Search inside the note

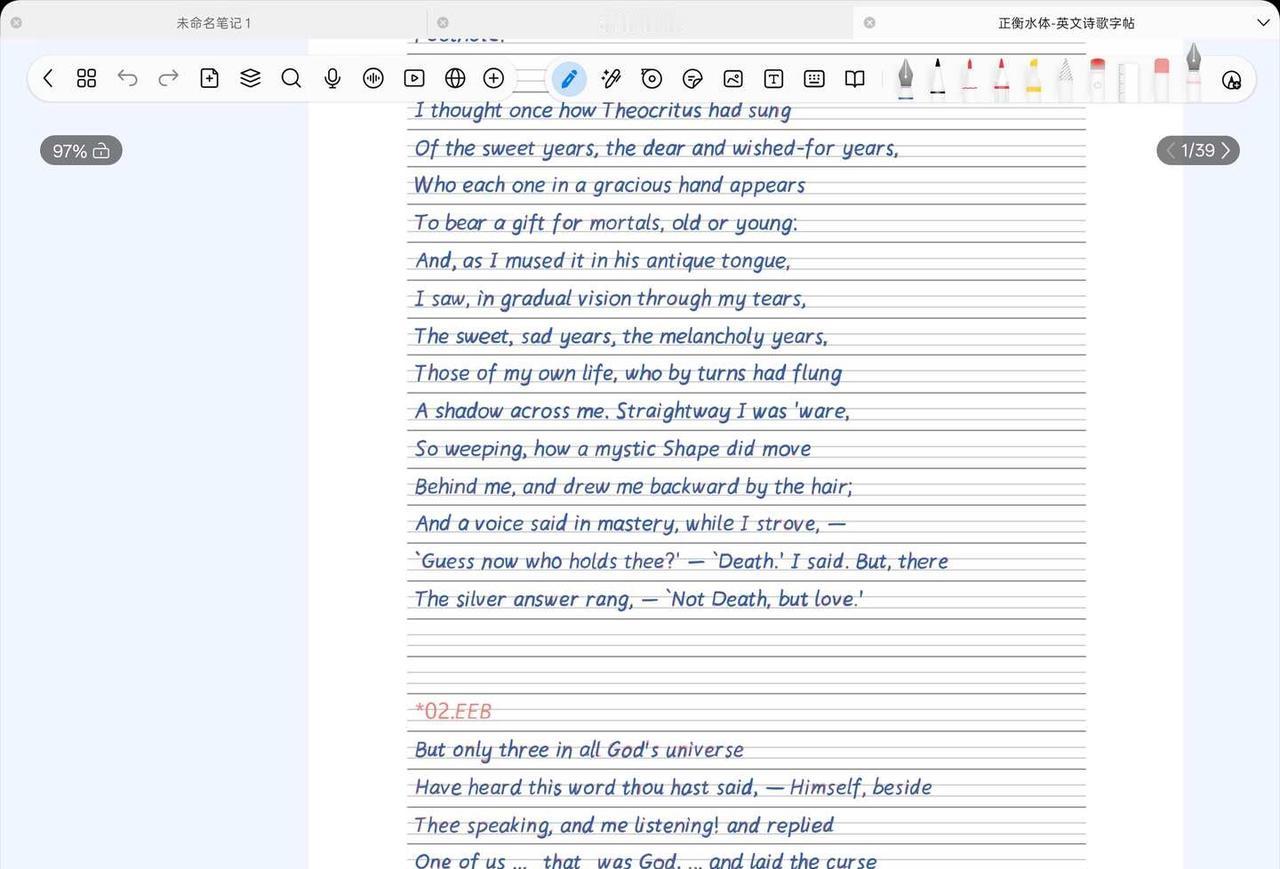point(291,78)
